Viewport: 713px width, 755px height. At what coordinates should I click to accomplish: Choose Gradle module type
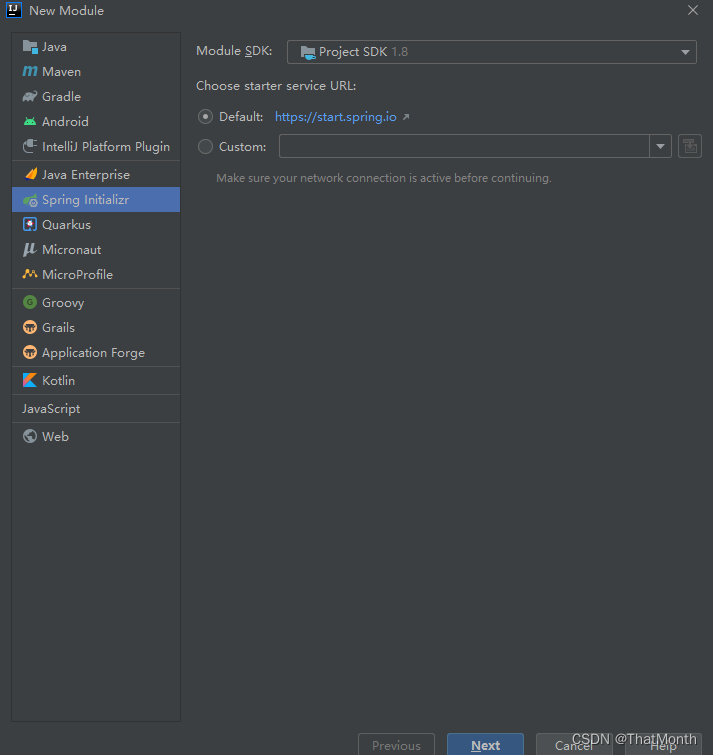click(96, 96)
